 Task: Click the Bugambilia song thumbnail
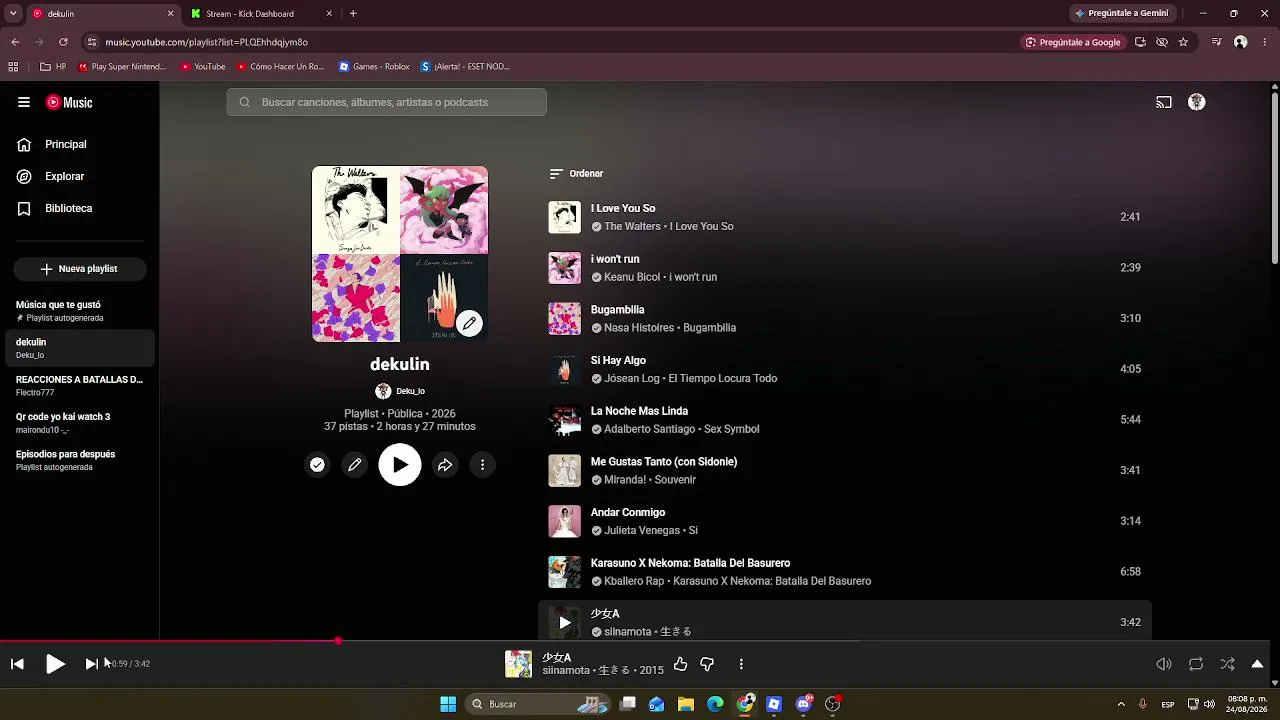[564, 319]
